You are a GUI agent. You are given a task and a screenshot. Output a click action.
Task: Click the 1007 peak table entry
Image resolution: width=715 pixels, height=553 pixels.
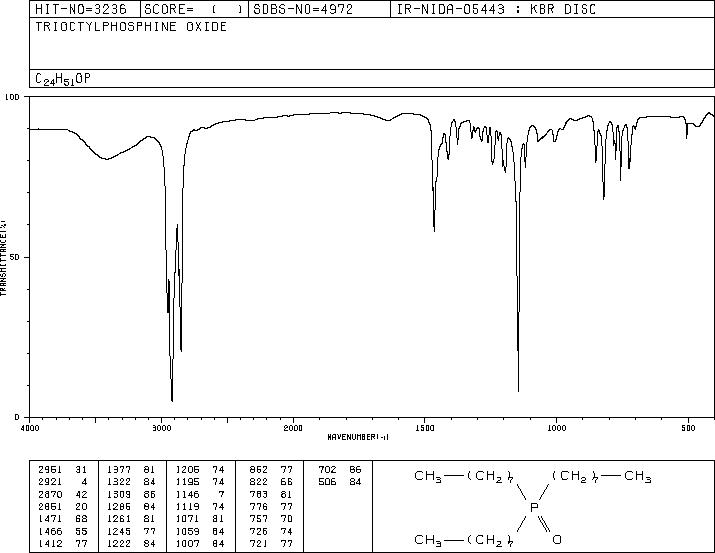187,543
